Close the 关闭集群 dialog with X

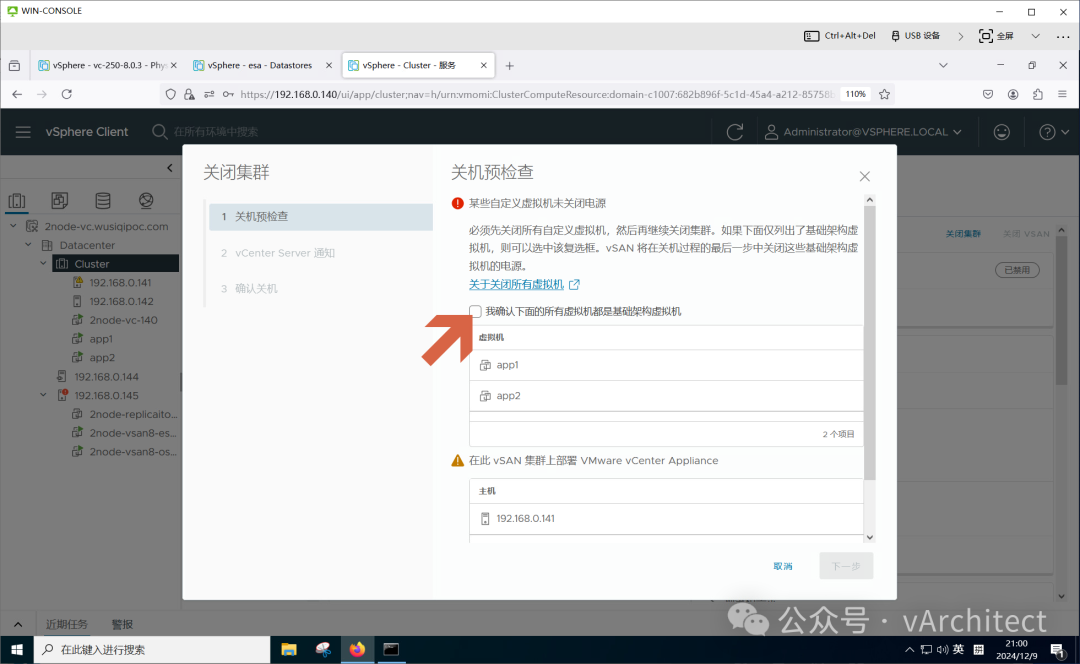click(x=864, y=176)
